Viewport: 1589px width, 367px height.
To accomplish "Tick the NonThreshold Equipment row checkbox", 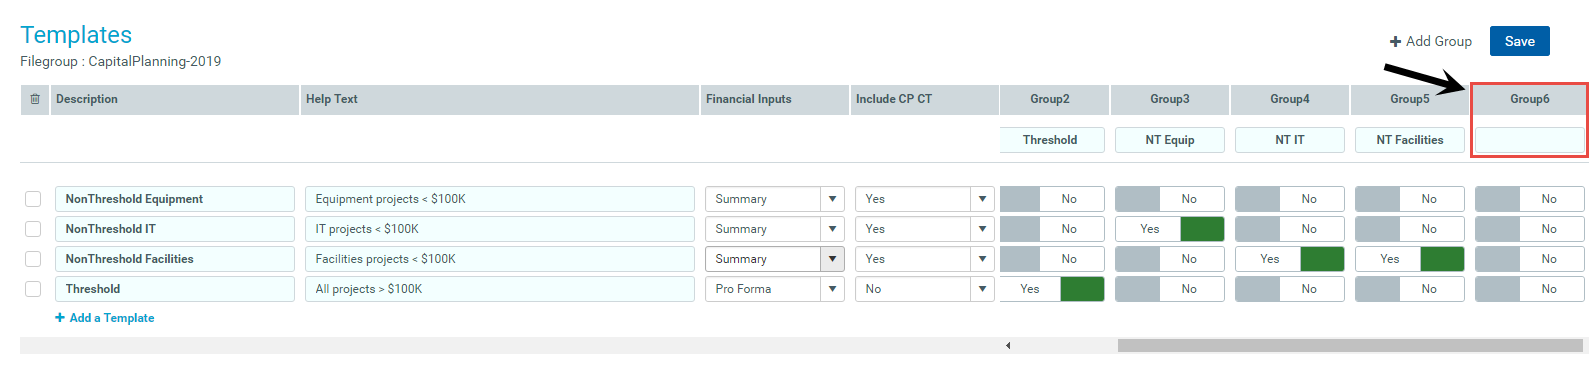I will (33, 199).
